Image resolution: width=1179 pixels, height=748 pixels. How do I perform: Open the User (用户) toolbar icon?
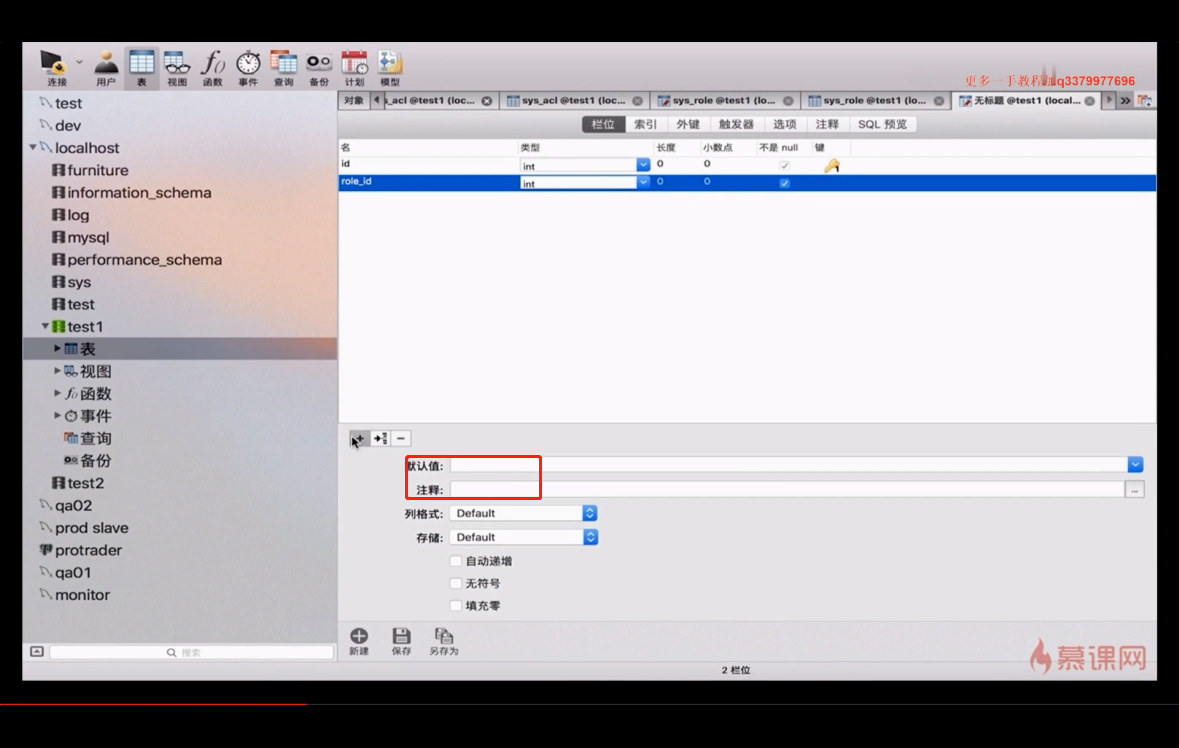[106, 68]
